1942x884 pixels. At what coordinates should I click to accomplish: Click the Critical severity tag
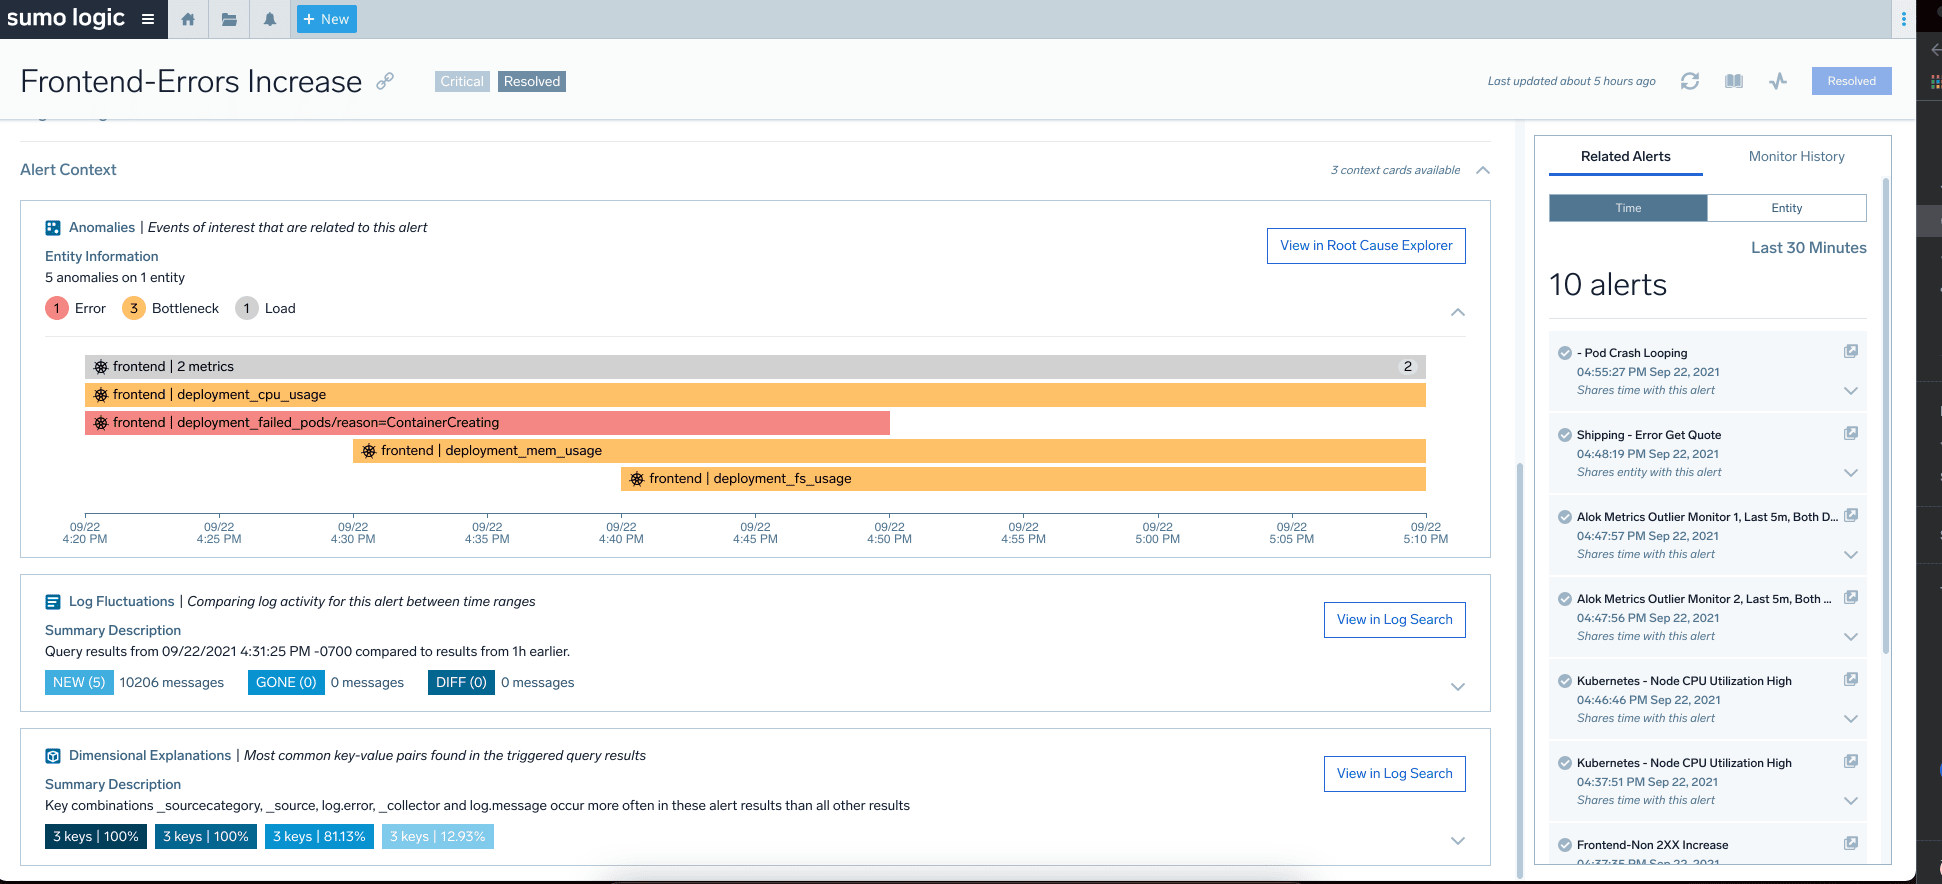coord(462,81)
